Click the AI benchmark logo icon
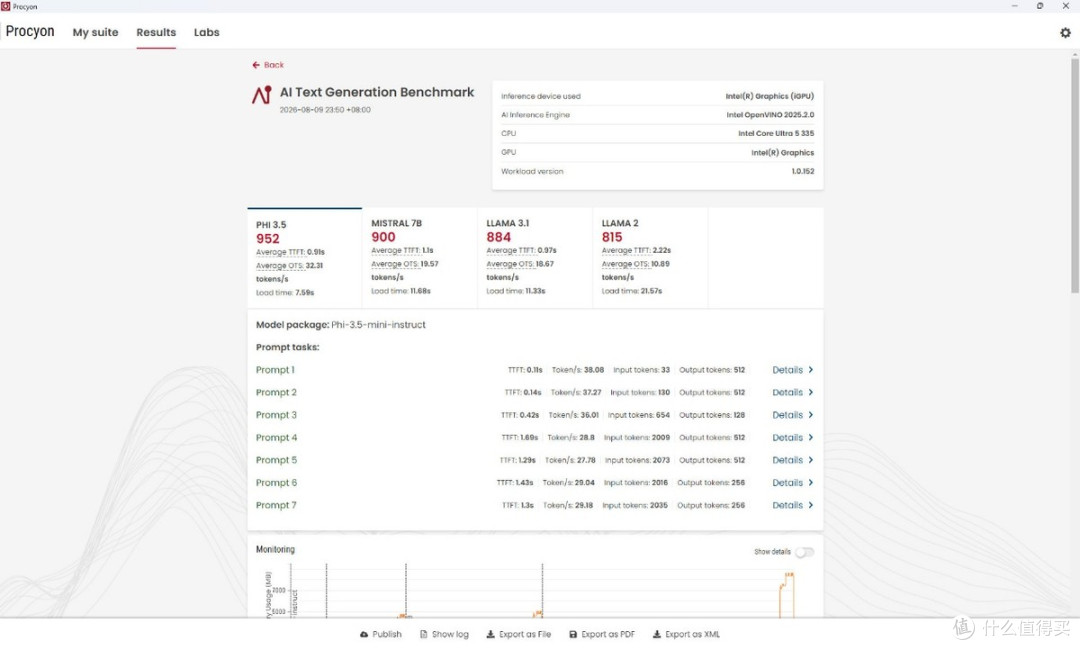1080x650 pixels. tap(262, 95)
